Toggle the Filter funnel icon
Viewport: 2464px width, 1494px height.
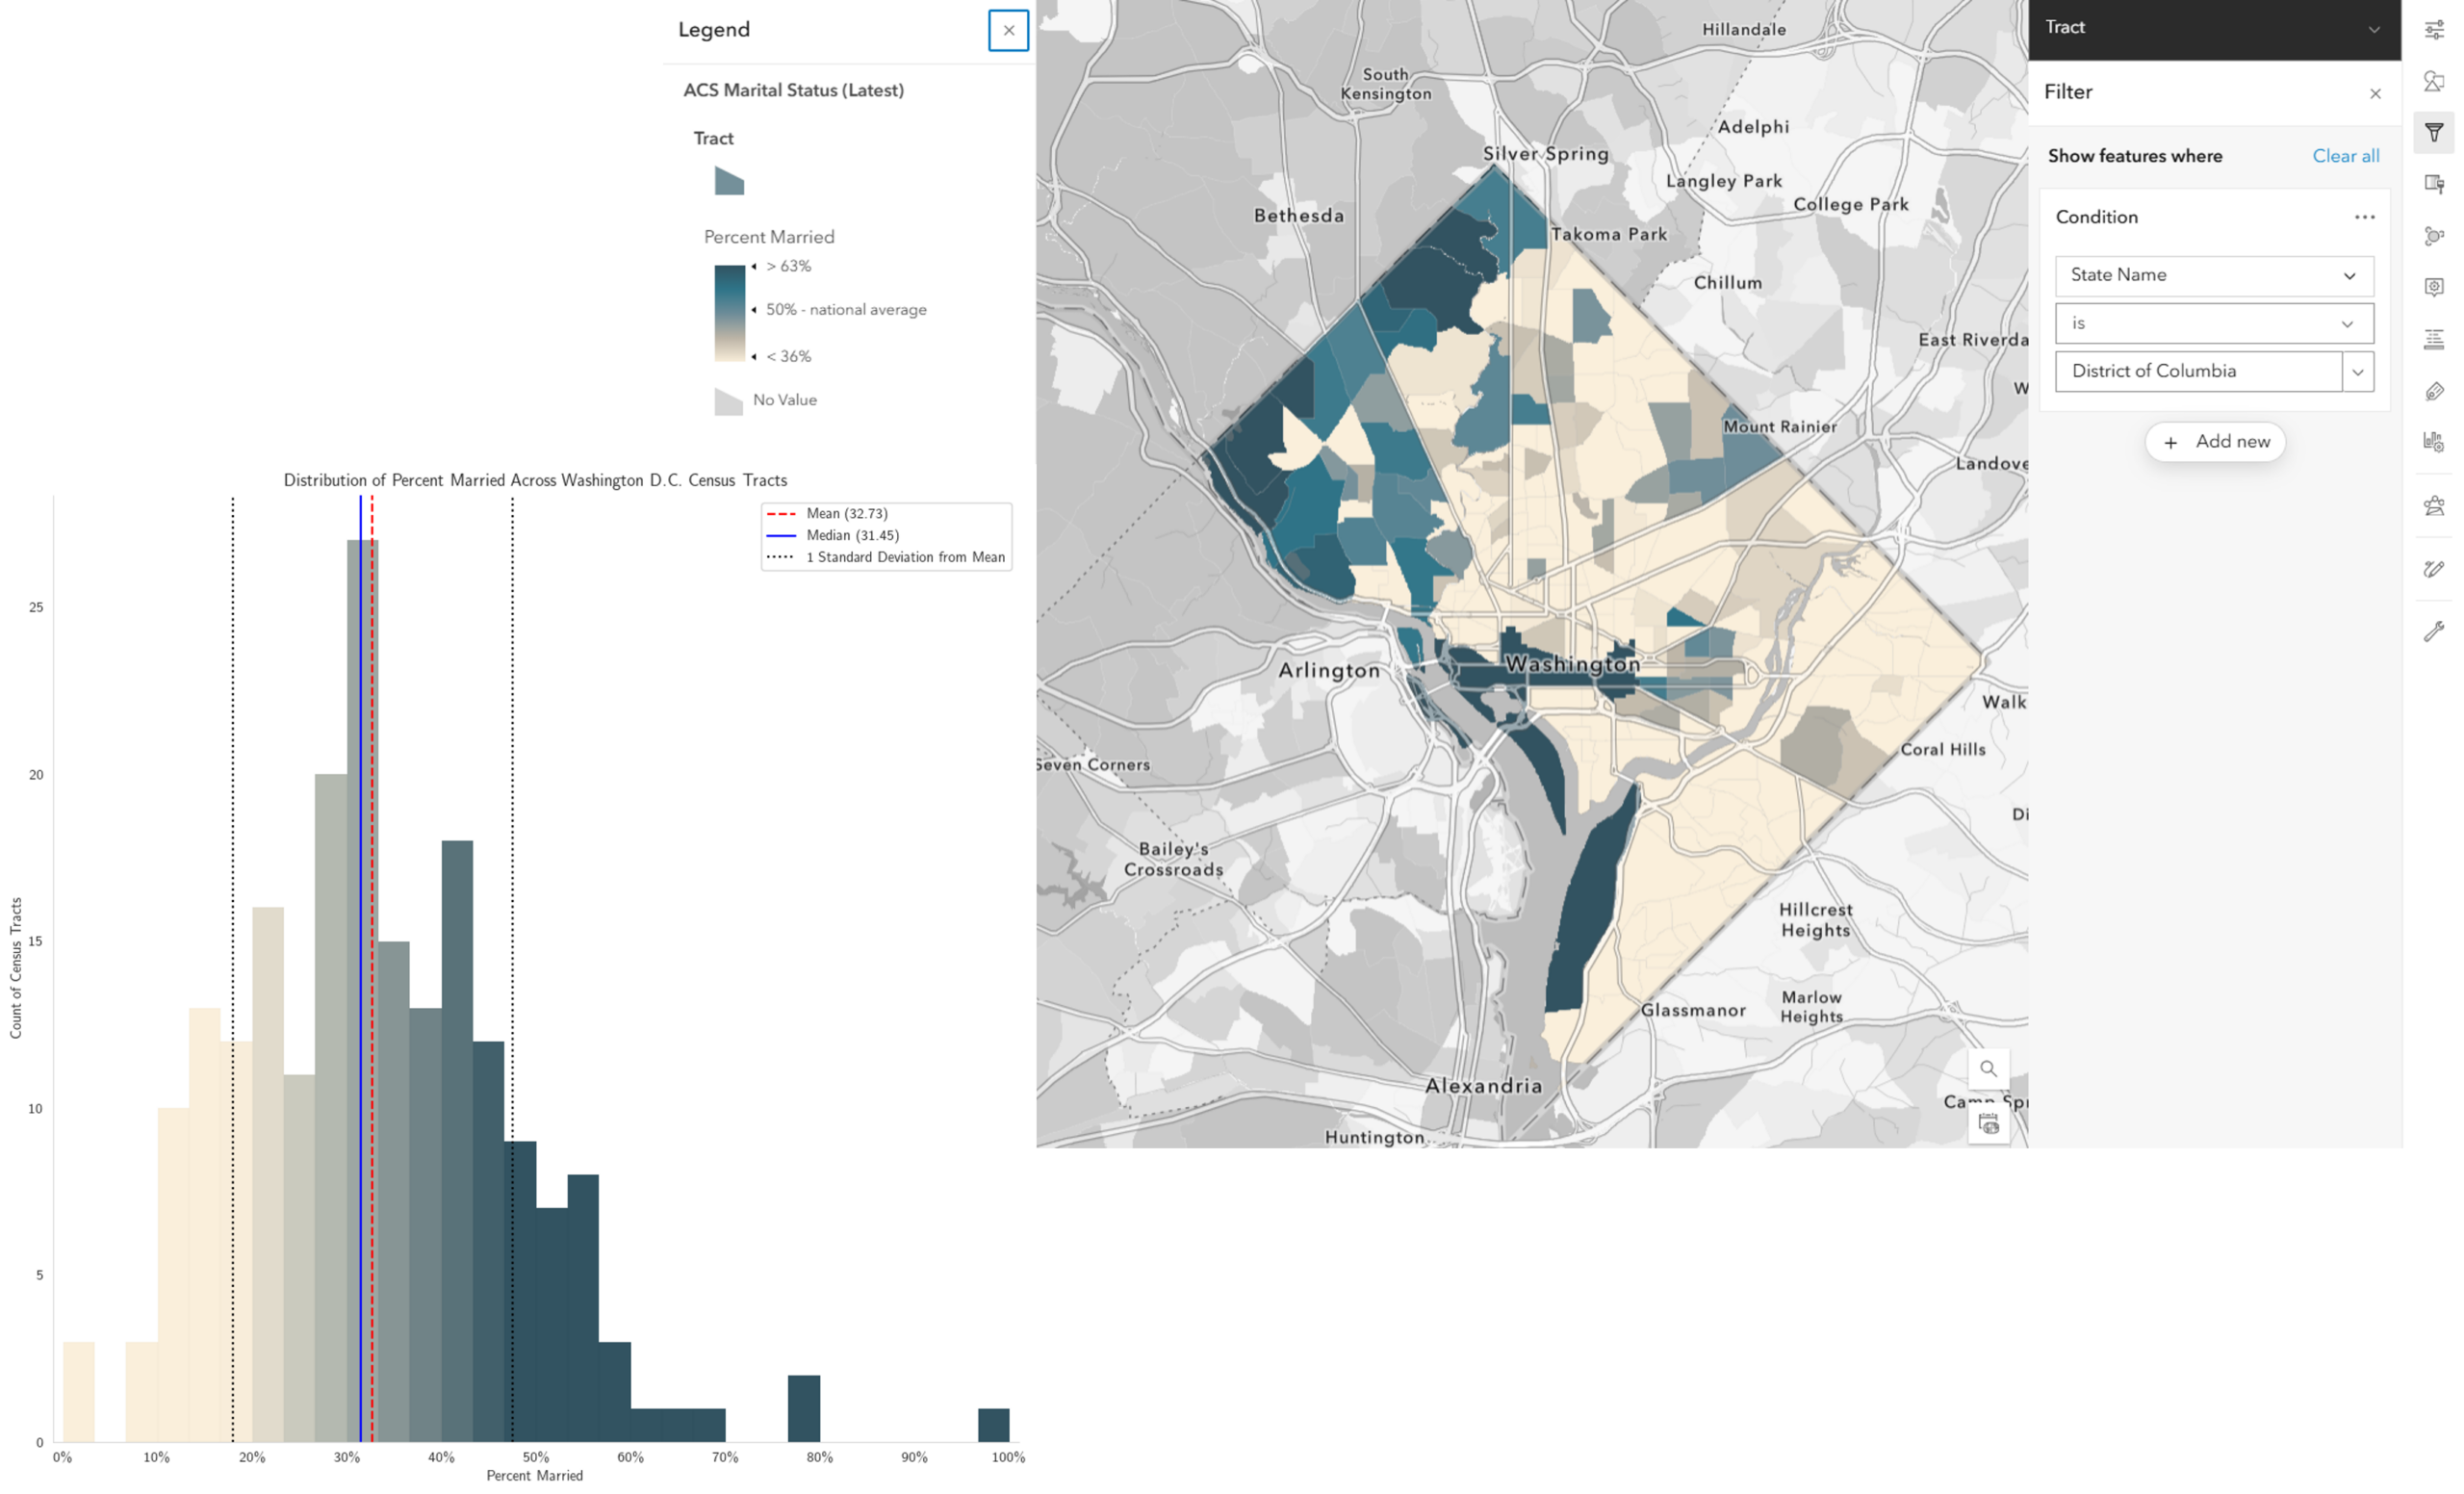(x=2433, y=133)
